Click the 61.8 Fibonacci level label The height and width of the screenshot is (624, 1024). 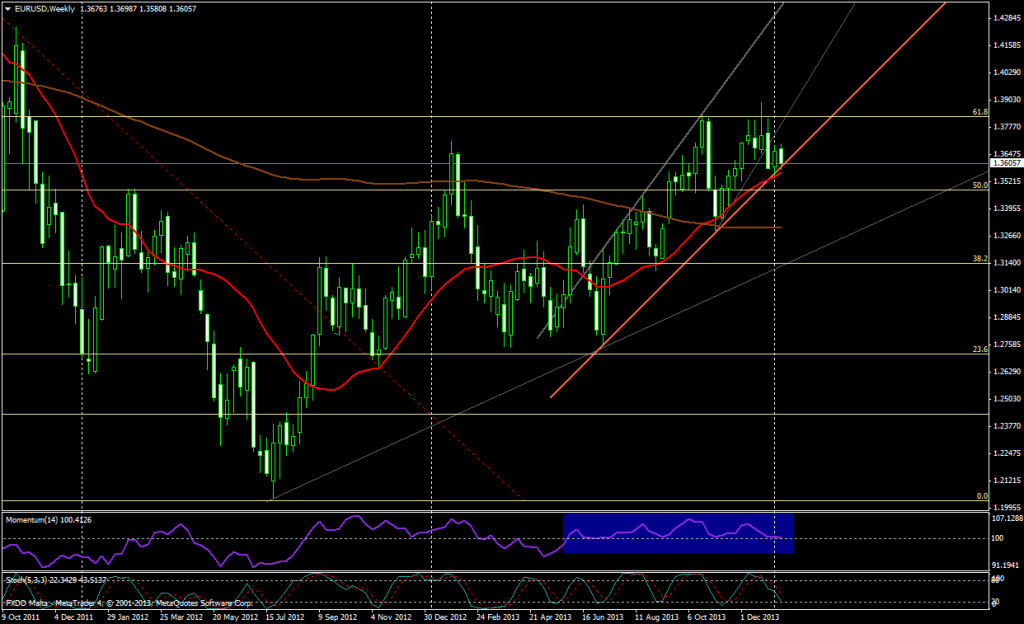(x=980, y=113)
